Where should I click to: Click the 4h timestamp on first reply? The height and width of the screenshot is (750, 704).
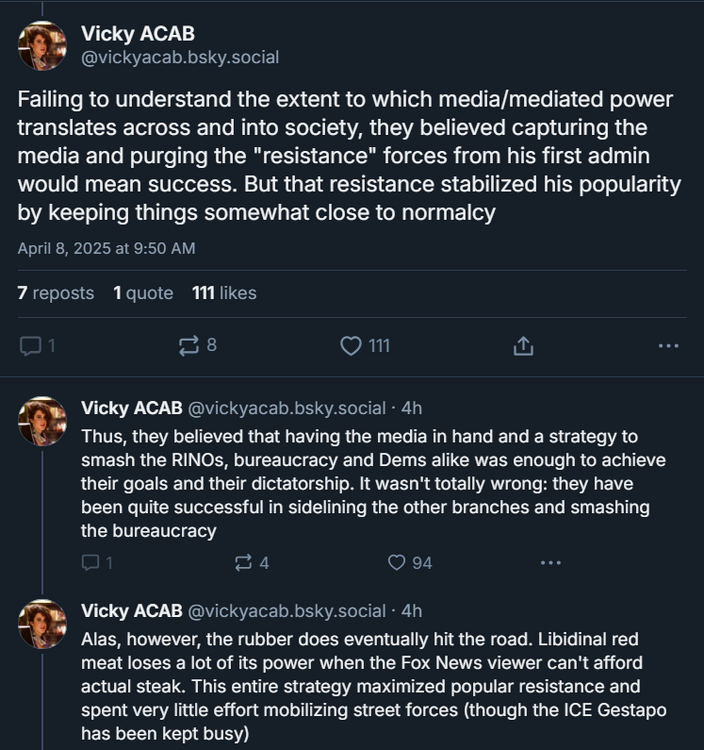pos(411,408)
